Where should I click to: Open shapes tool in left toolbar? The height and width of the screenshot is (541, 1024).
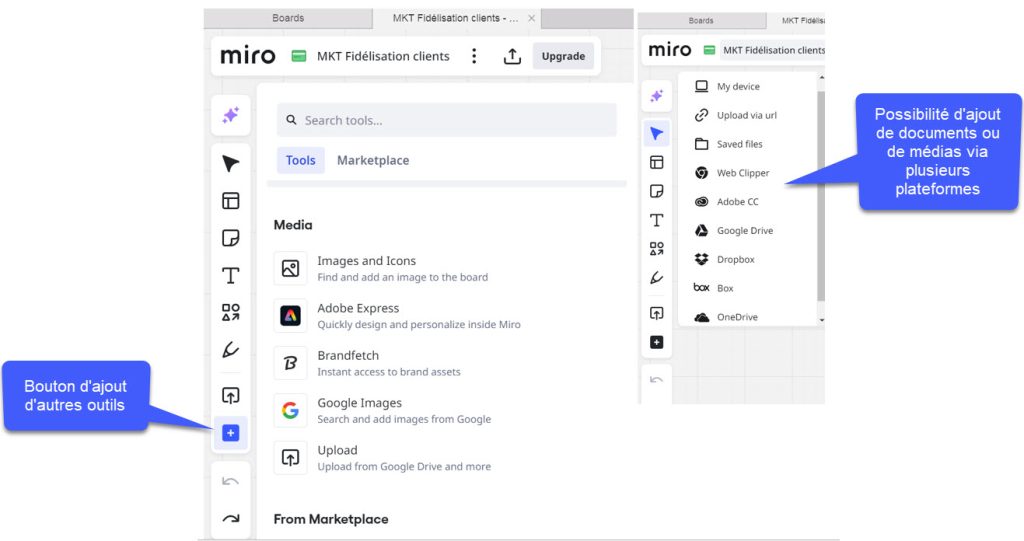(231, 312)
